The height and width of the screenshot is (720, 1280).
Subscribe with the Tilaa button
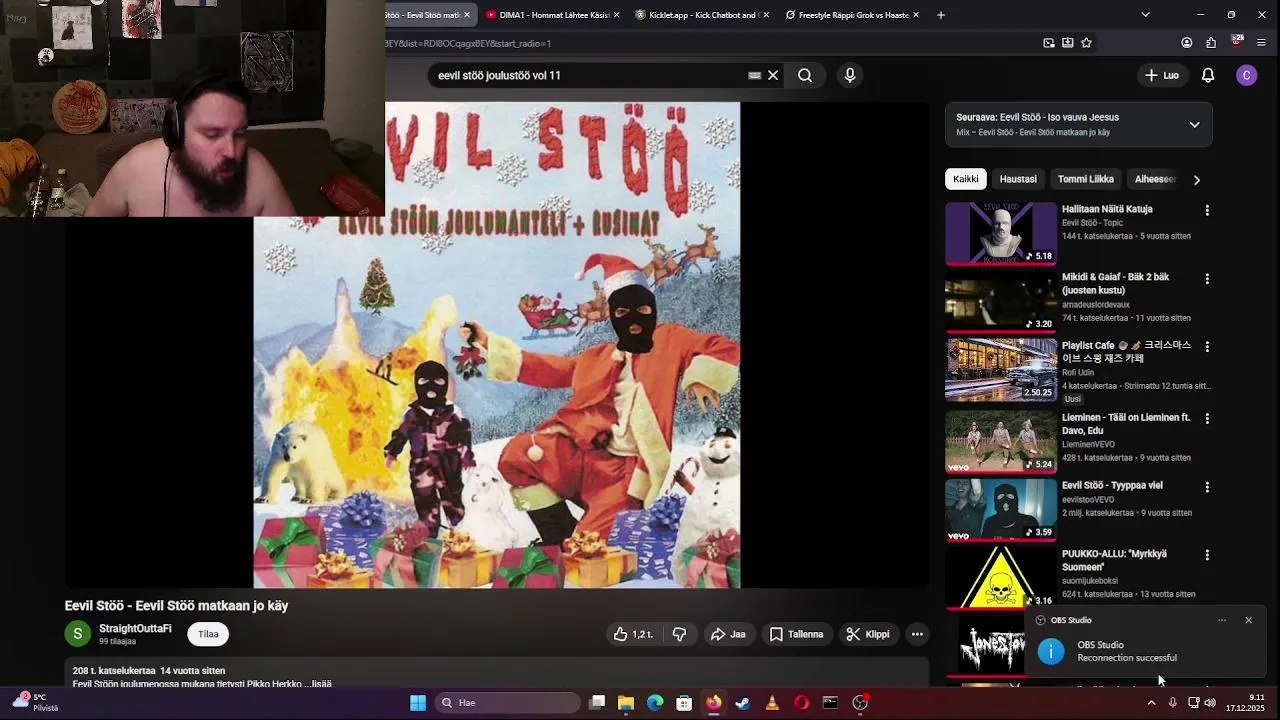coord(208,634)
